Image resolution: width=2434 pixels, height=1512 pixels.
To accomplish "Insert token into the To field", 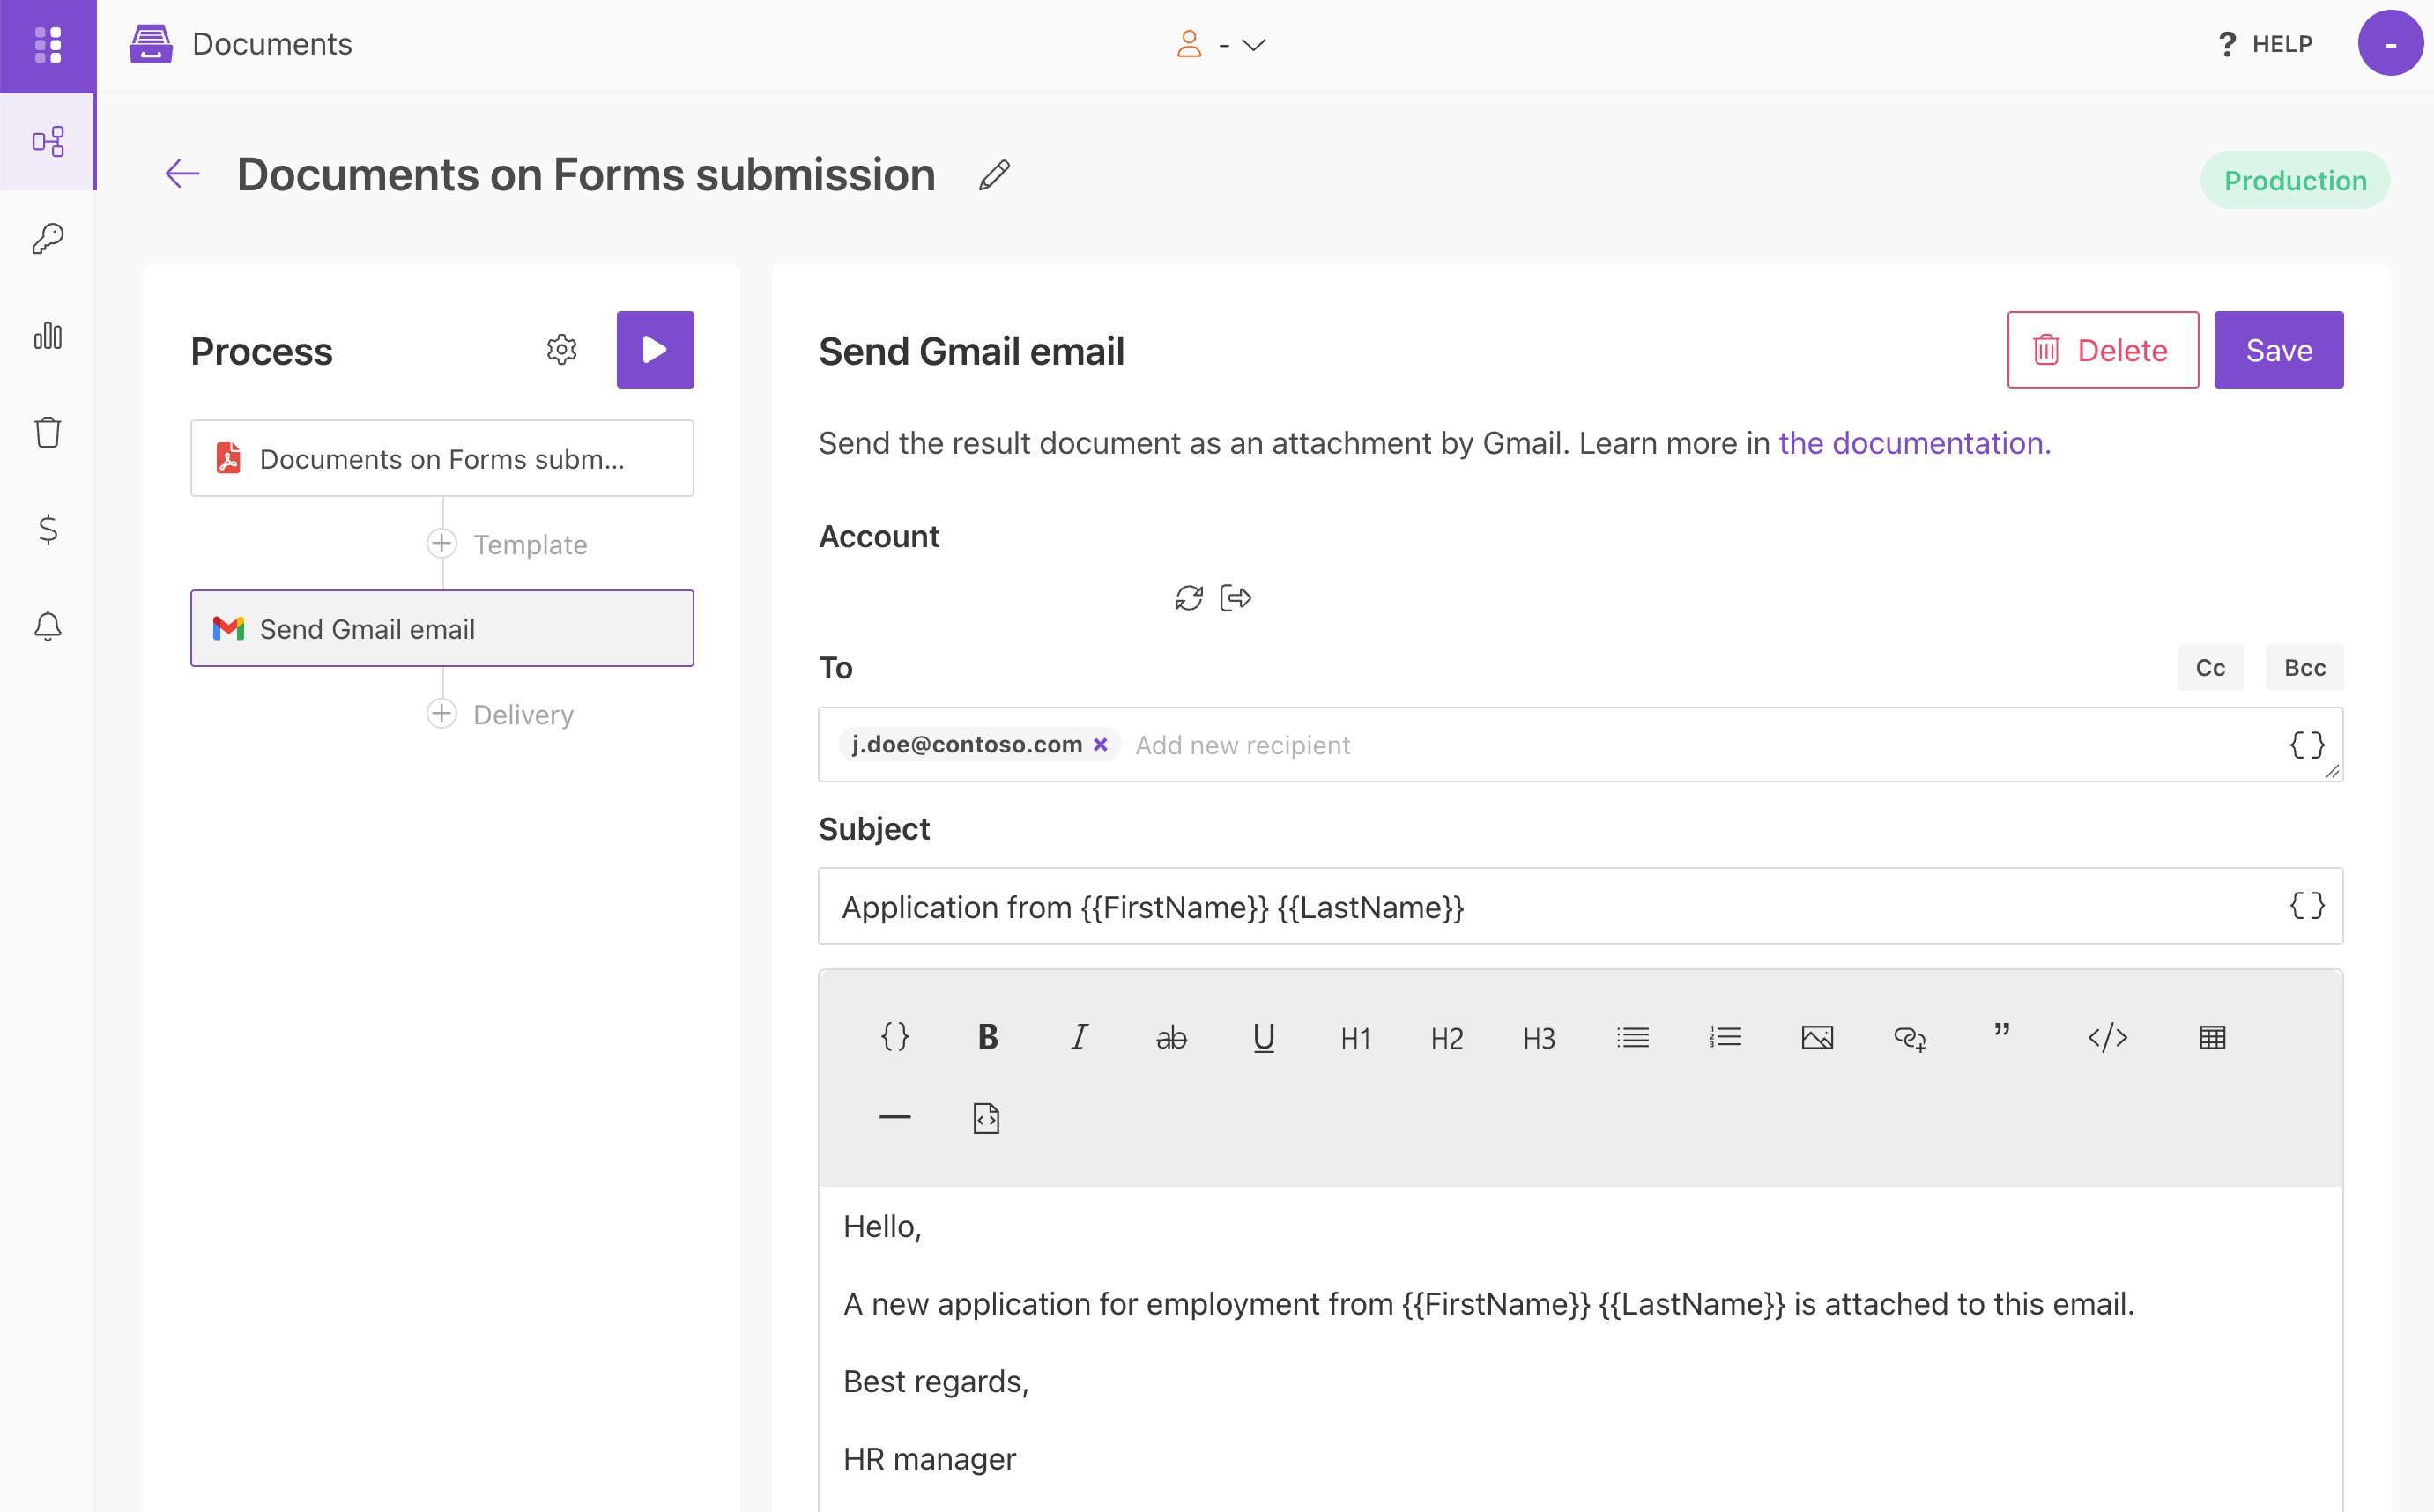I will pos(2307,745).
